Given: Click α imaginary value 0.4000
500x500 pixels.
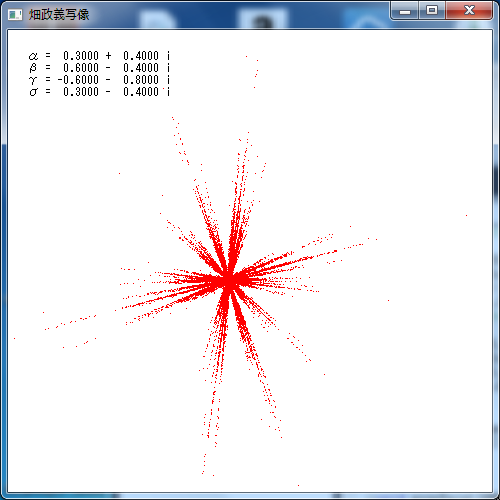Looking at the screenshot, I should coord(141,56).
